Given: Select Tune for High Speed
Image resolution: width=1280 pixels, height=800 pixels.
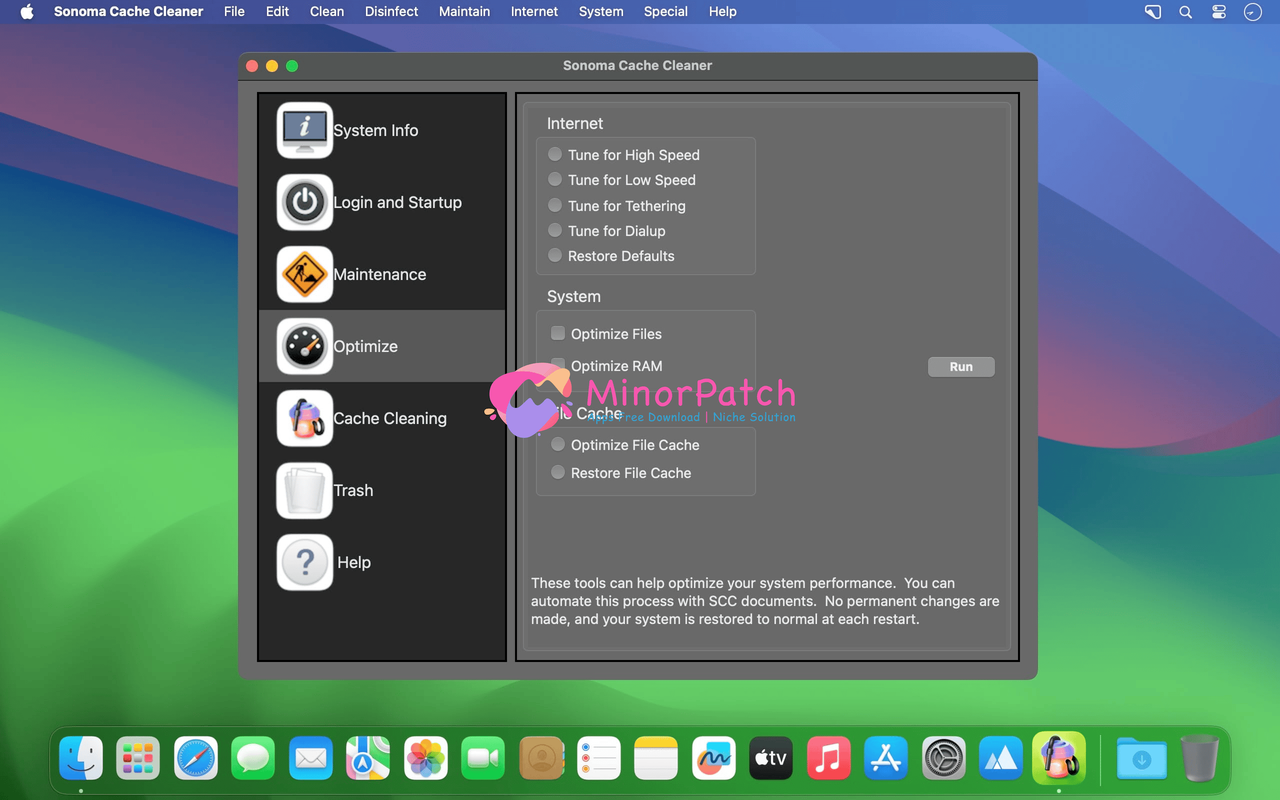Looking at the screenshot, I should tap(555, 154).
